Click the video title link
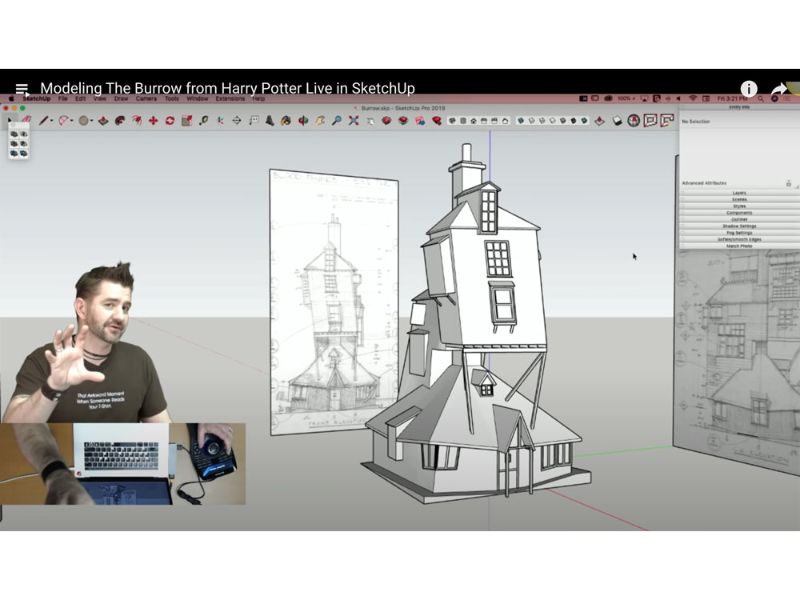 click(227, 88)
